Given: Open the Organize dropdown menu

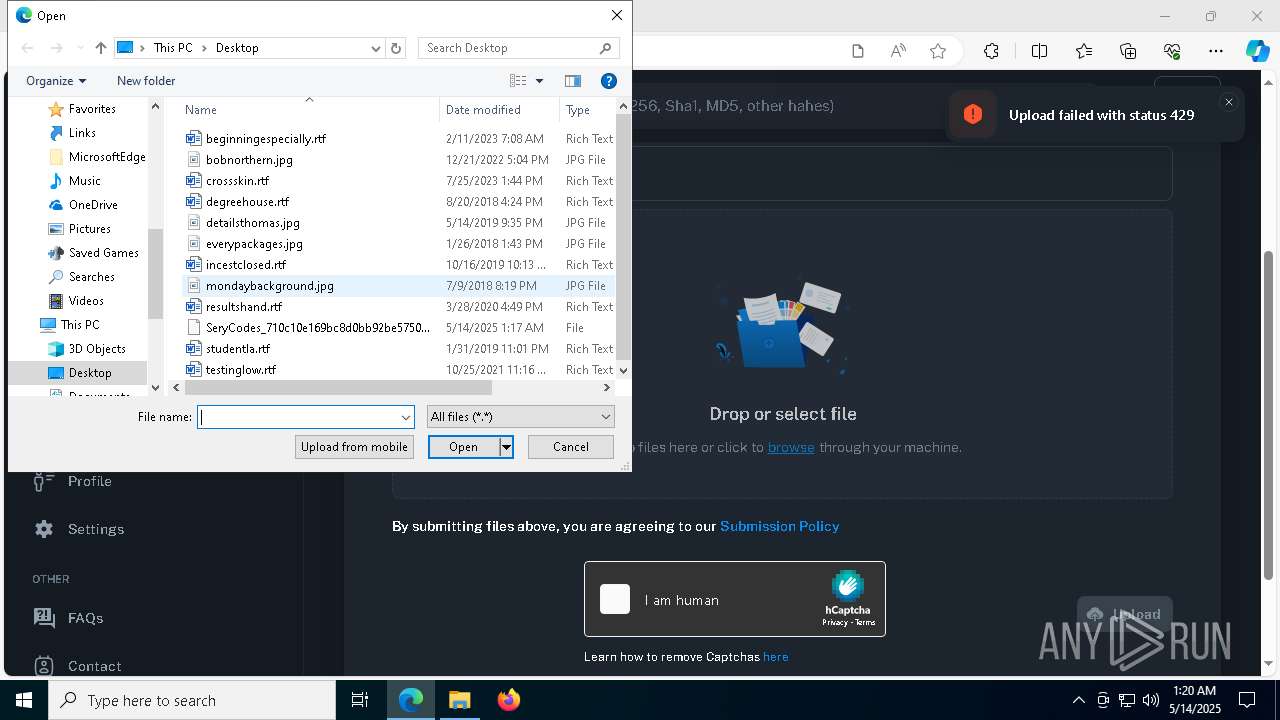Looking at the screenshot, I should pyautogui.click(x=56, y=81).
